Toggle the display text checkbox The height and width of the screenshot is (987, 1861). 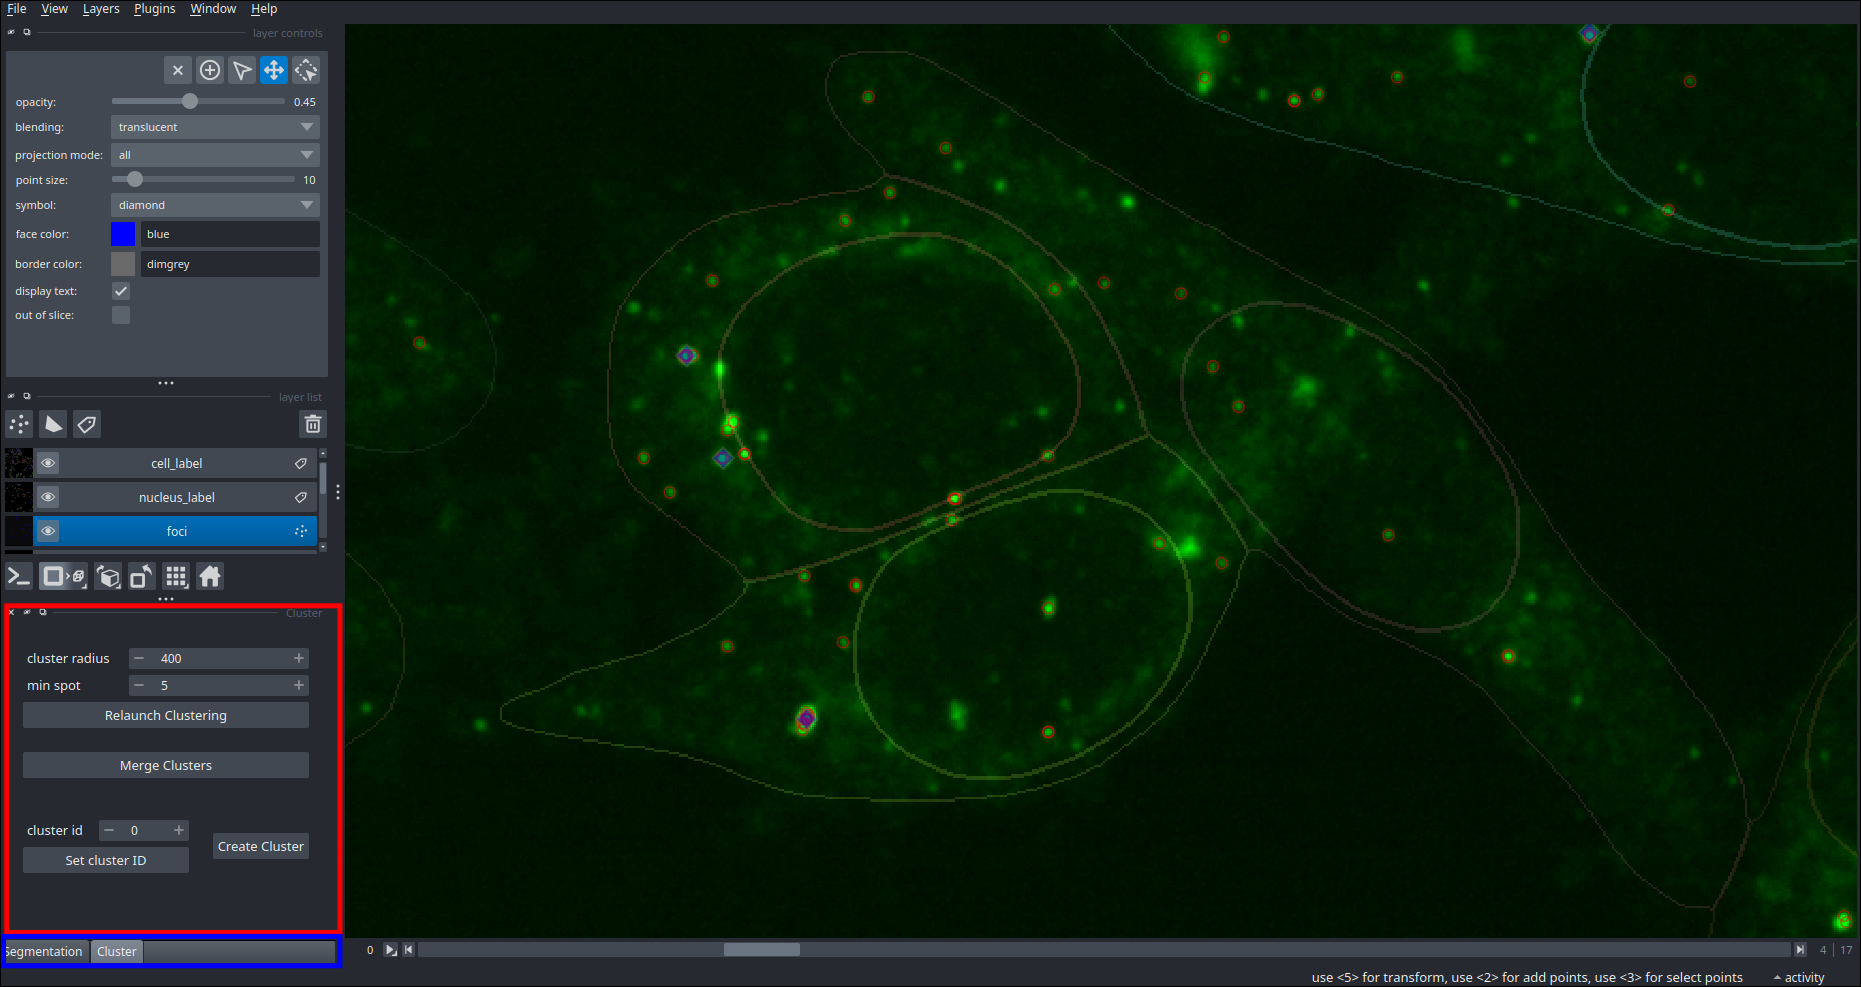click(x=121, y=291)
